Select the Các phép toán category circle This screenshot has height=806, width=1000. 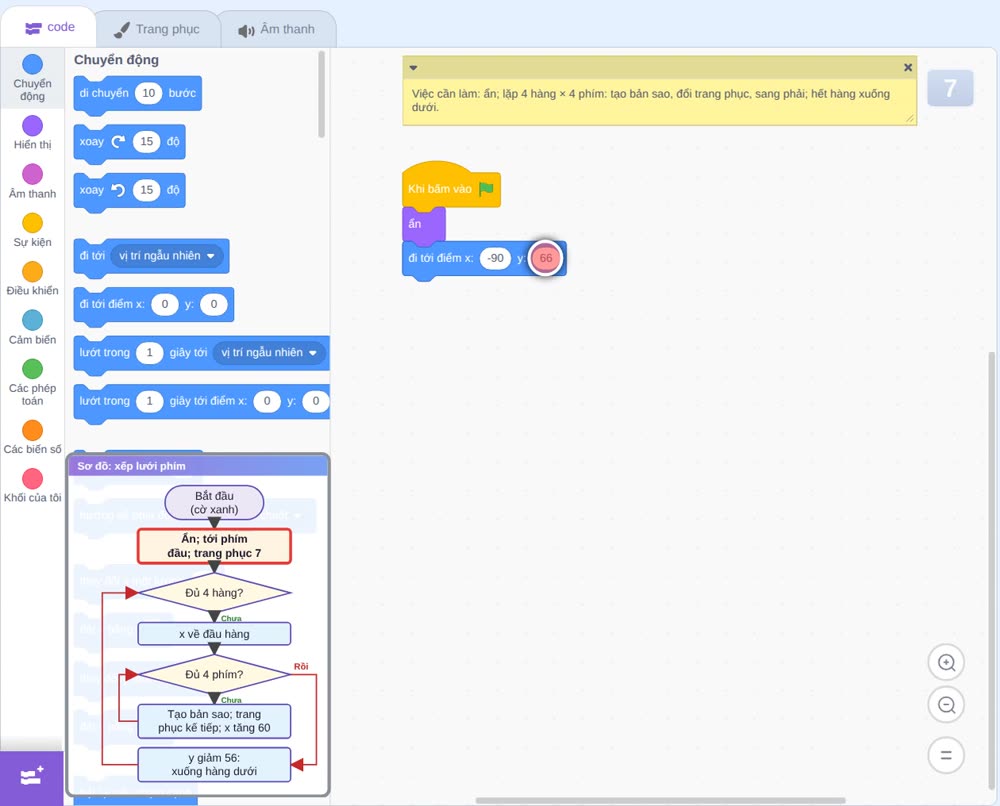pyautogui.click(x=33, y=369)
